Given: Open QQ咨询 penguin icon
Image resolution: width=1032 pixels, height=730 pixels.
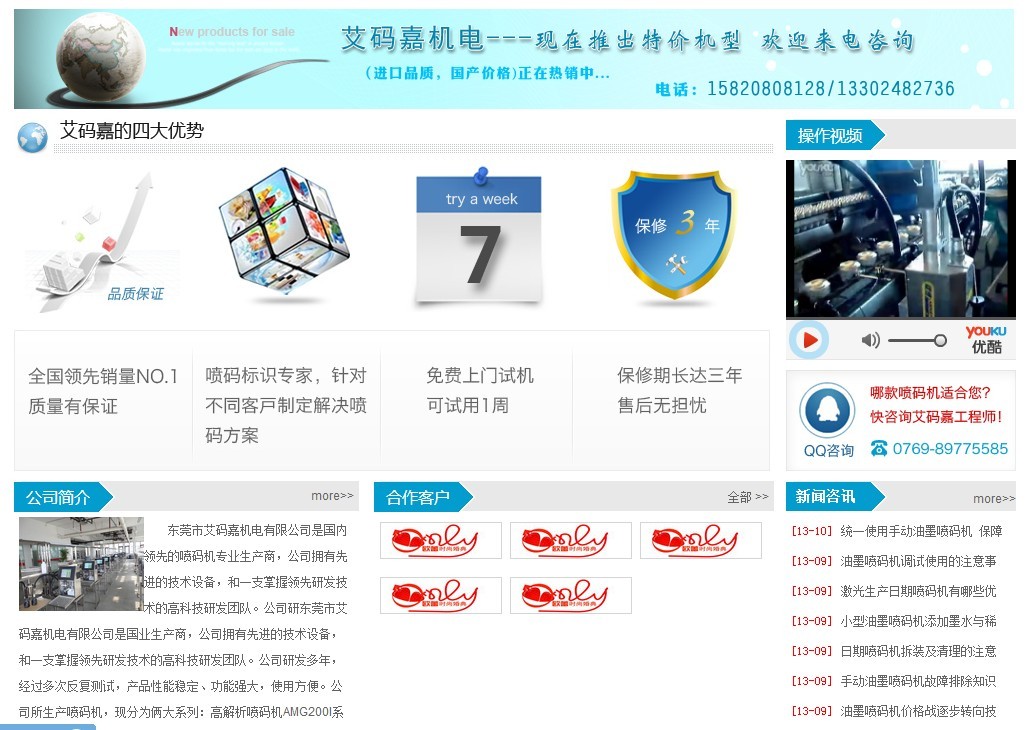Looking at the screenshot, I should [x=827, y=410].
